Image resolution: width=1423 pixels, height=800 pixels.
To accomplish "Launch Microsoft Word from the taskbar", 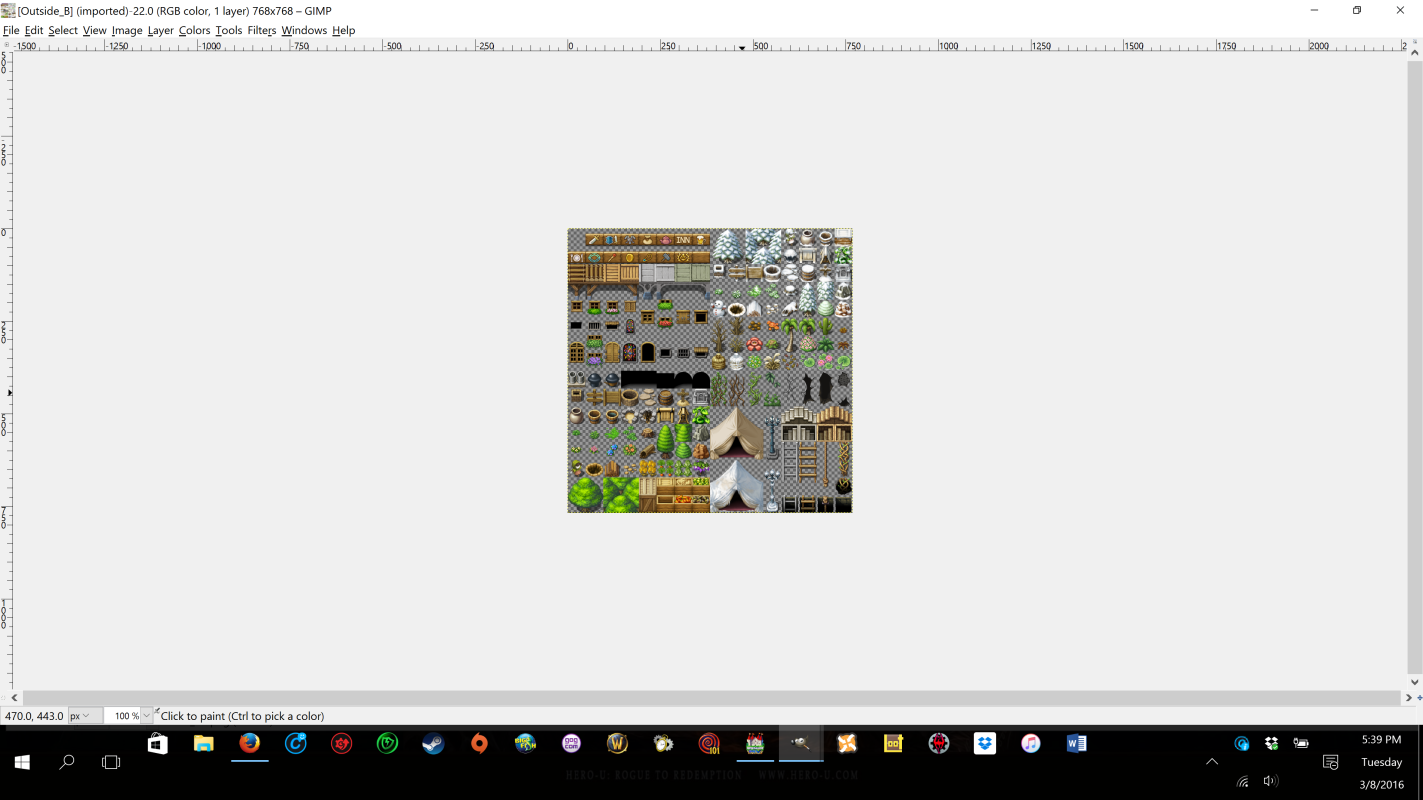I will pos(1077,744).
